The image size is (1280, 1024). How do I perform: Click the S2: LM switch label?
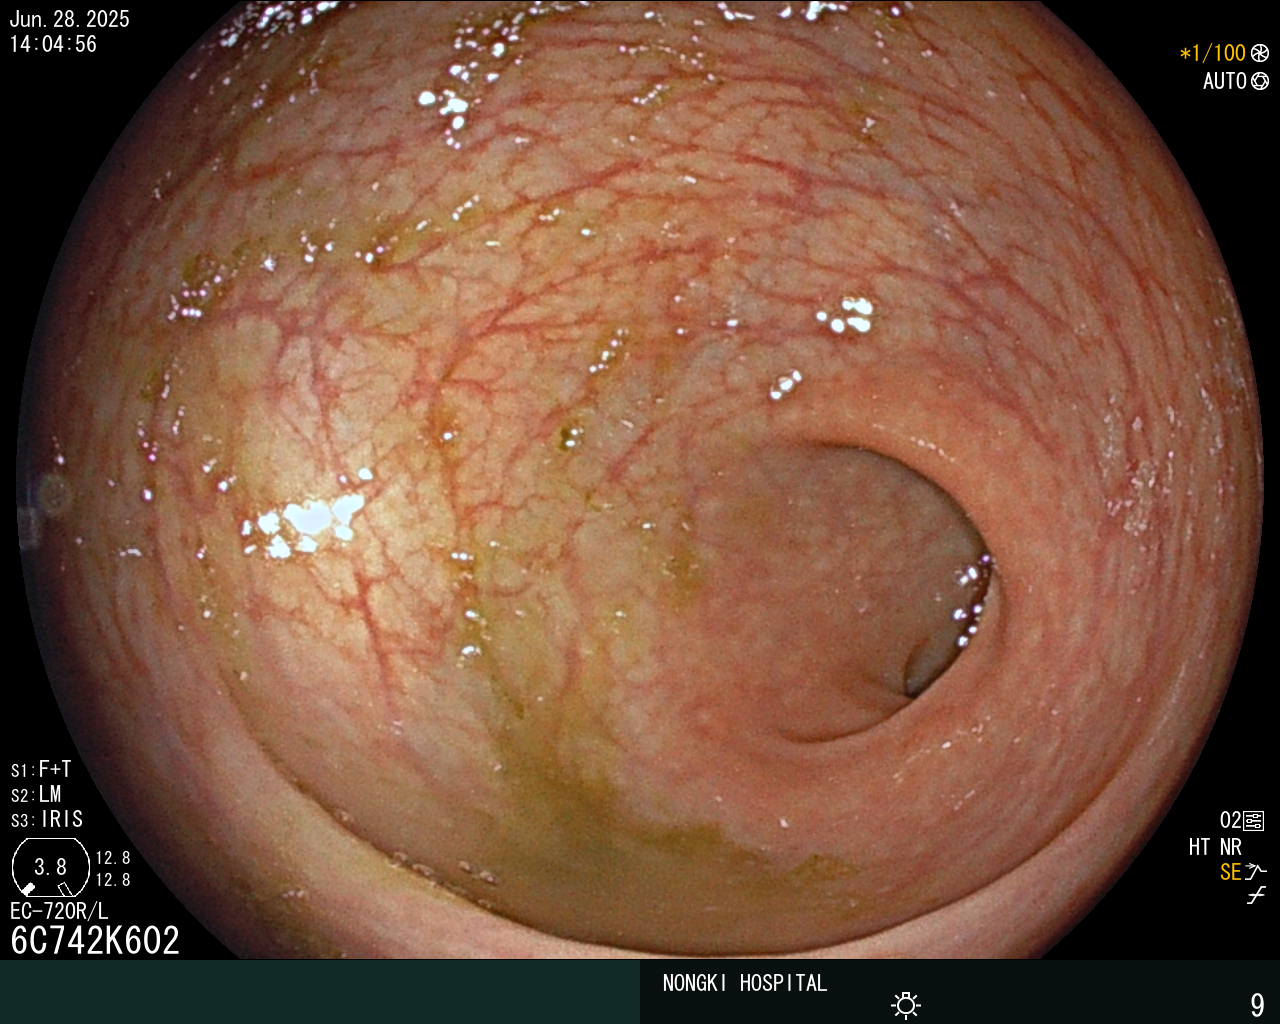(36, 795)
